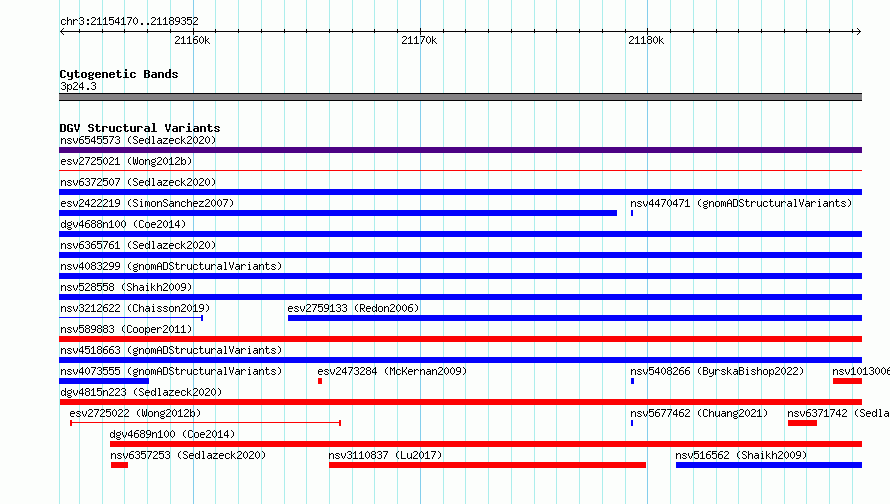Open the esv2725021 (Wong2012b) variant label
890x504 pixels.
[x=126, y=161]
